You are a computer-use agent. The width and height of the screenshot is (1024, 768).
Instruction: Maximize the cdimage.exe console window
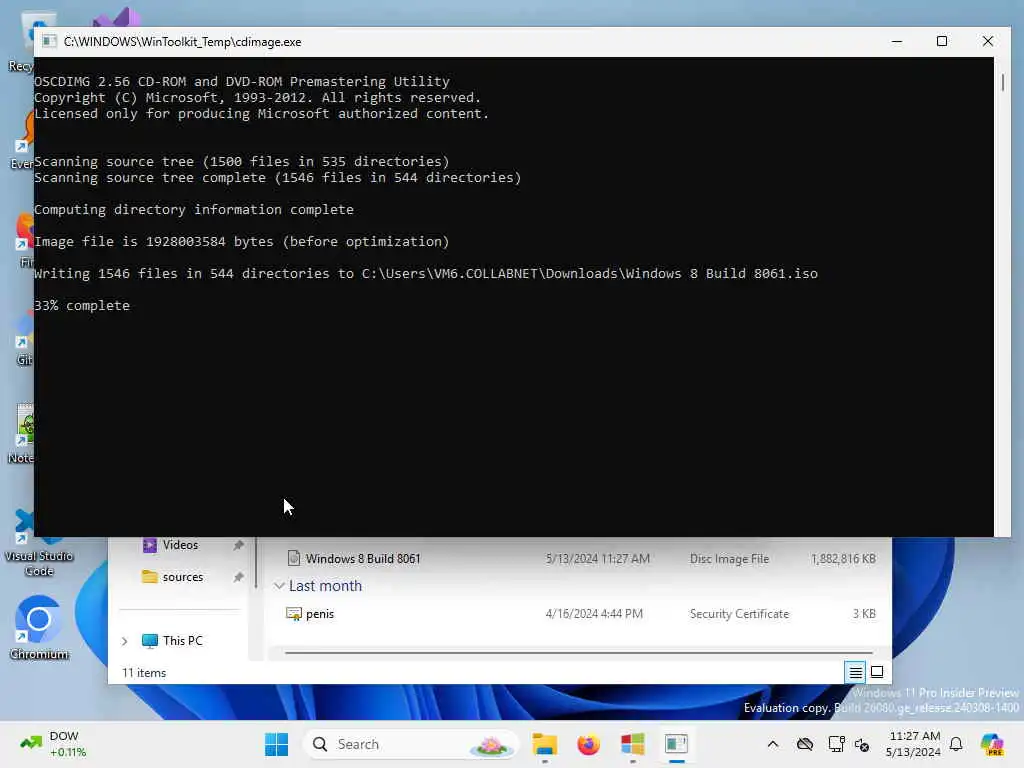coord(942,41)
